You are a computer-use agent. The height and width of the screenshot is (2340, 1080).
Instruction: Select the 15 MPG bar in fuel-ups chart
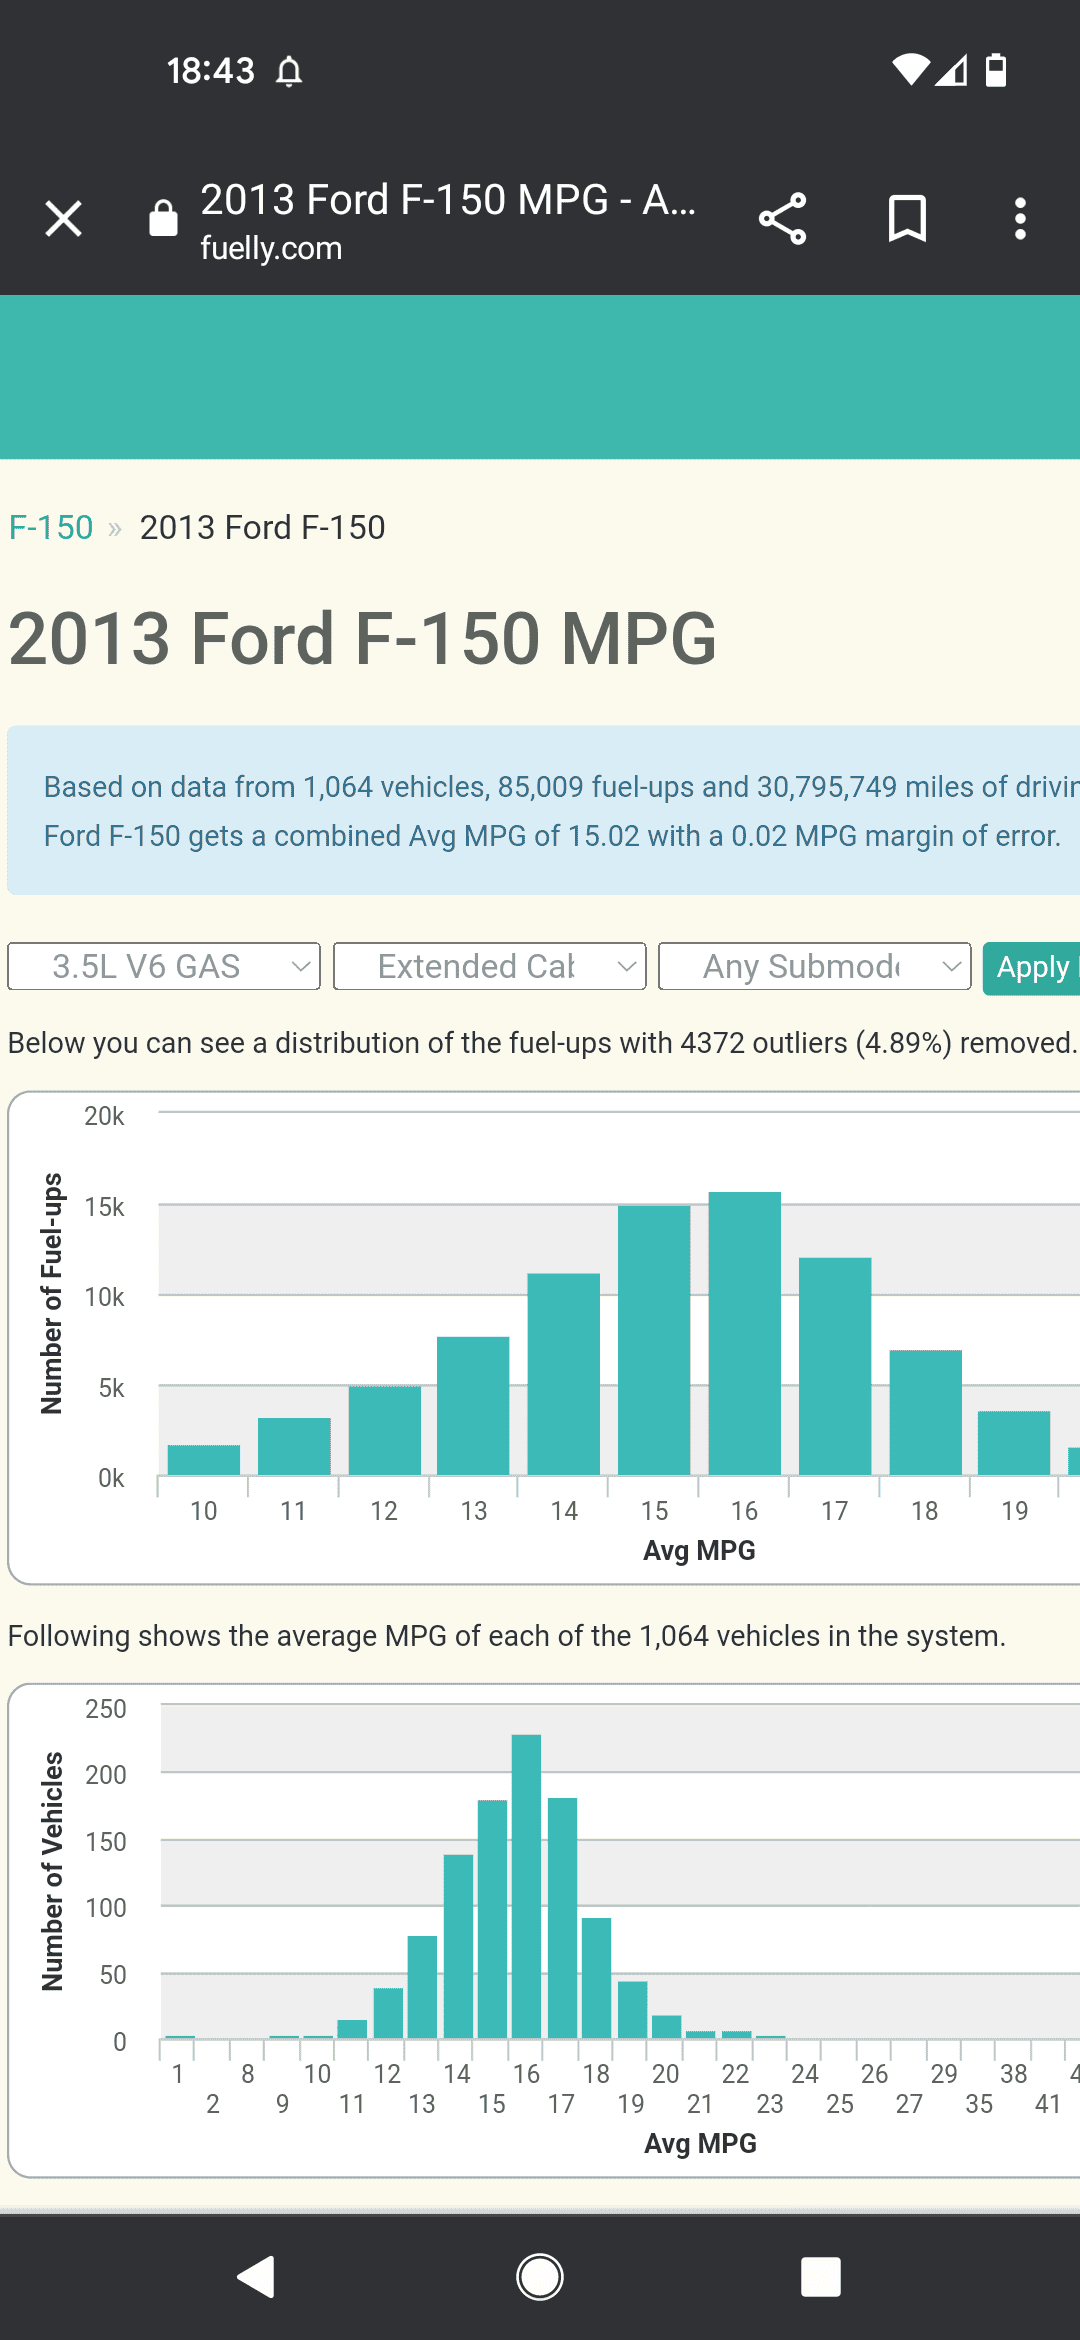click(x=654, y=1340)
